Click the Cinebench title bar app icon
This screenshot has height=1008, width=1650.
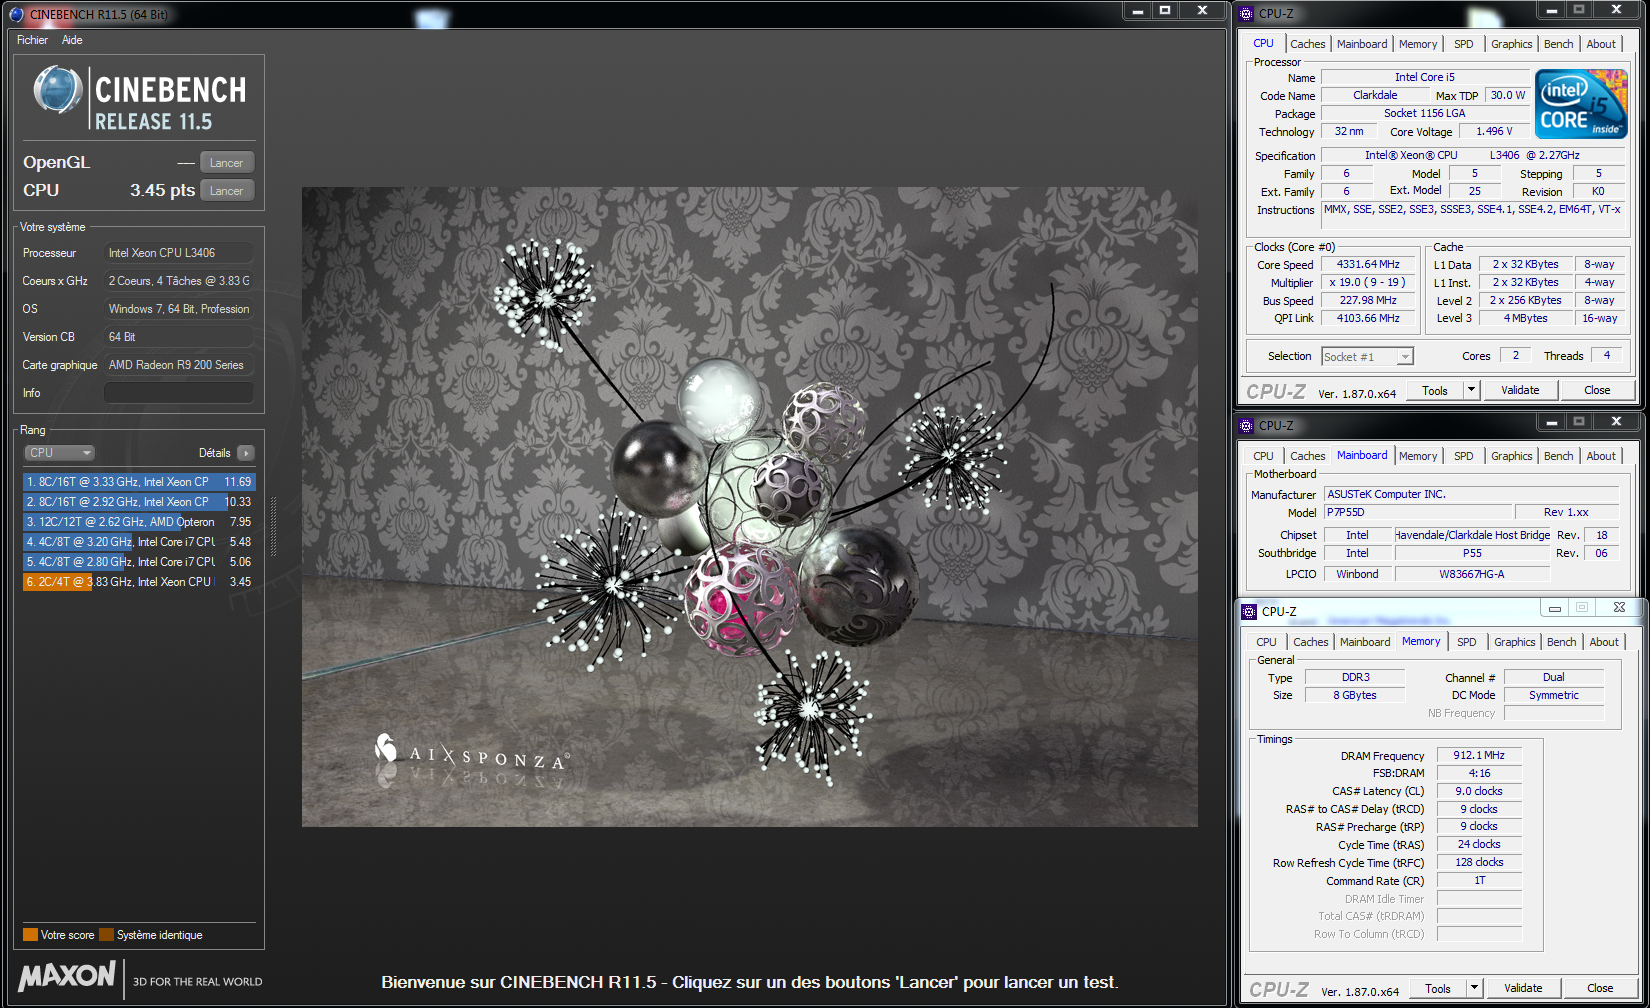click(x=16, y=14)
